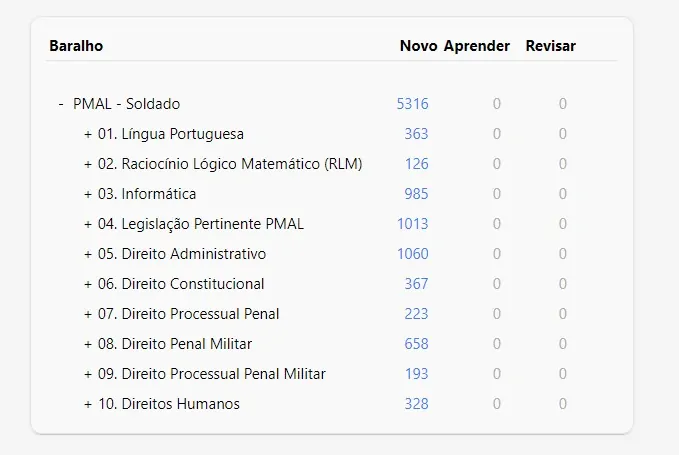The height and width of the screenshot is (455, 679).
Task: Click the Novo column header
Action: [418, 46]
